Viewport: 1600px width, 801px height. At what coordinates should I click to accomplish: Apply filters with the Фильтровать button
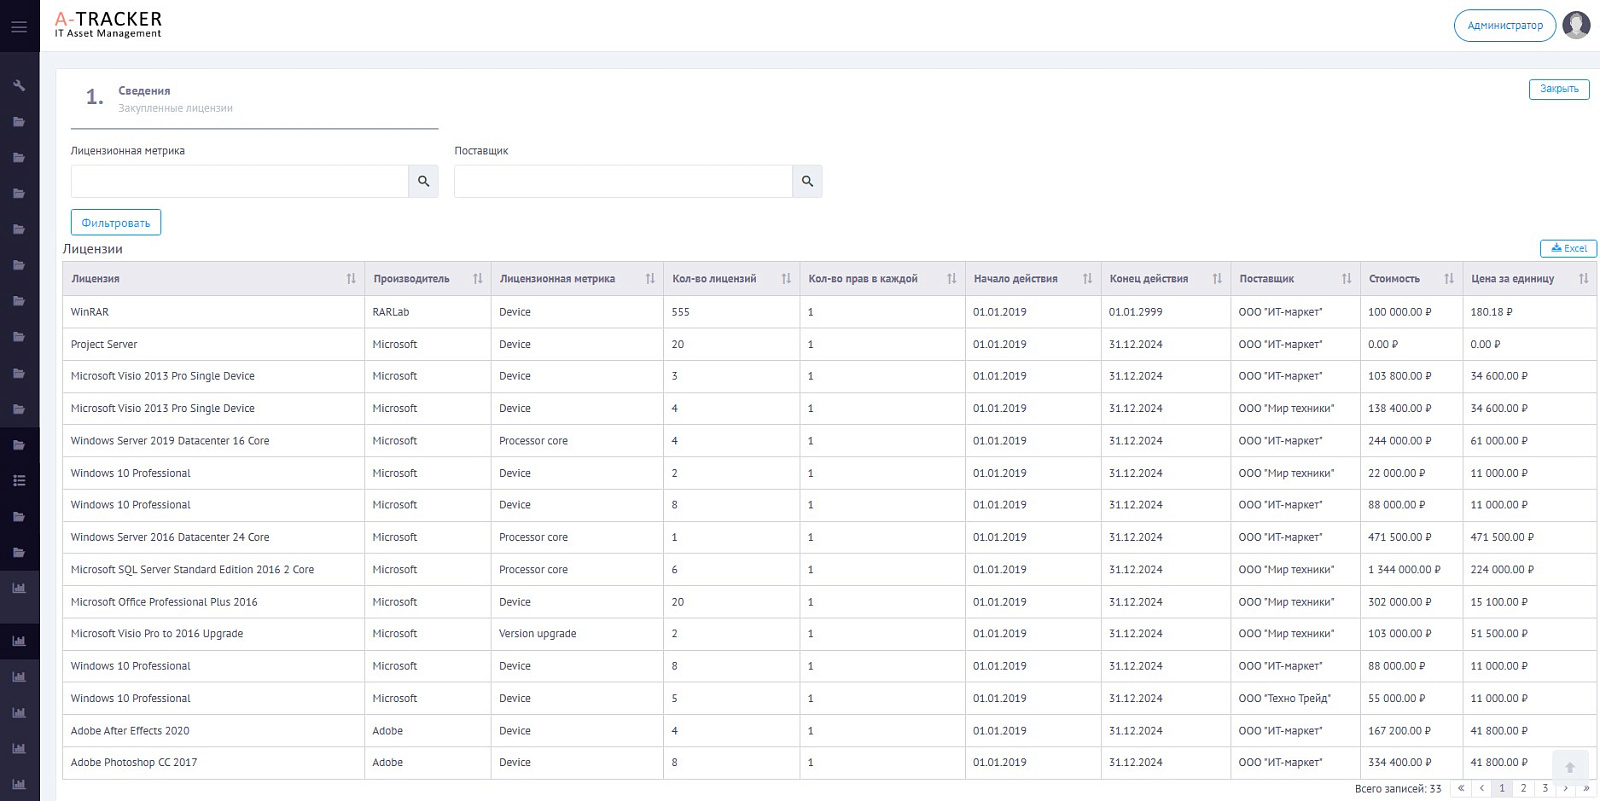(x=116, y=223)
